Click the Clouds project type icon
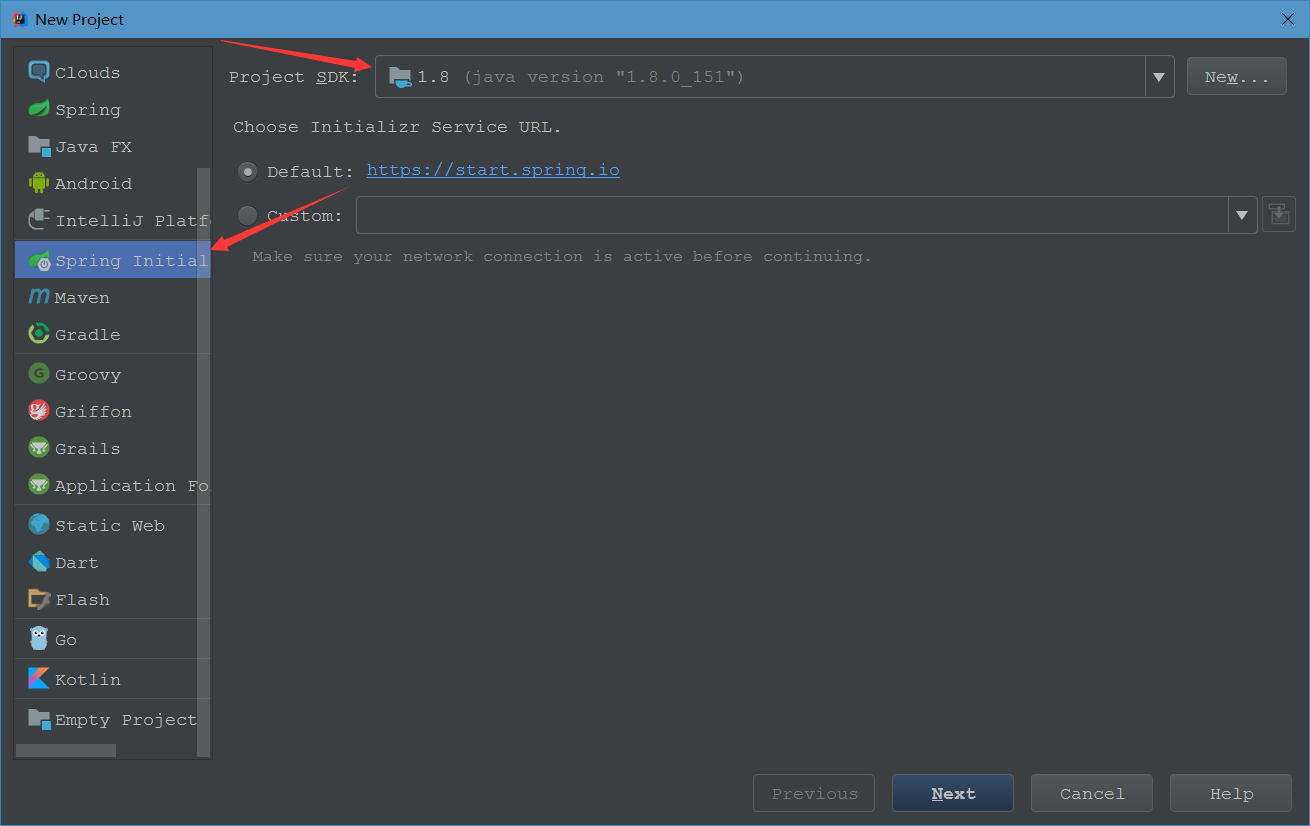 (x=39, y=72)
